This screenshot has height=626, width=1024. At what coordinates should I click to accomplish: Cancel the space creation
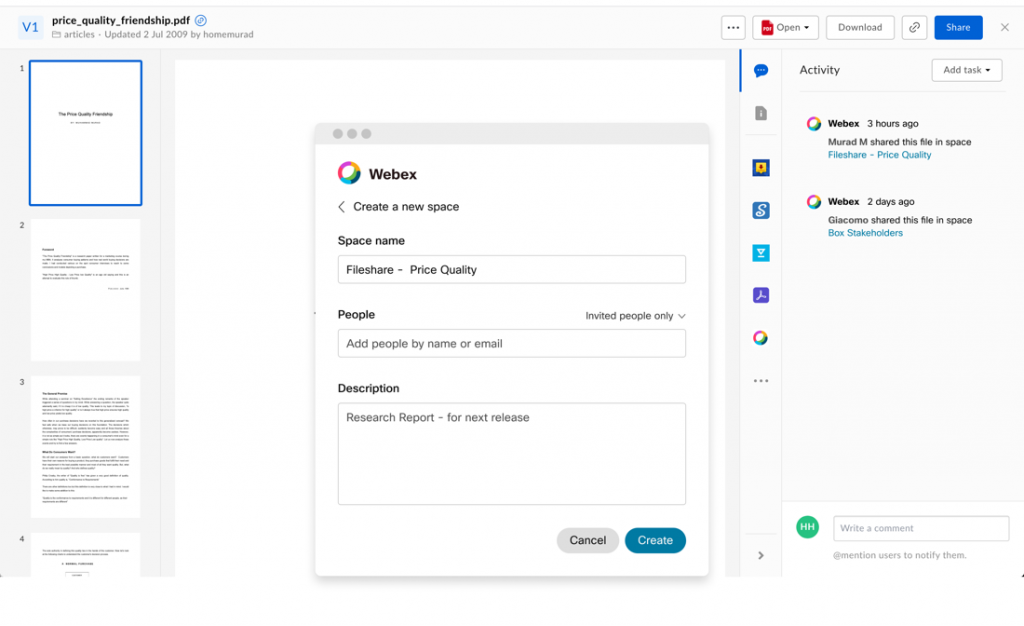click(x=587, y=540)
